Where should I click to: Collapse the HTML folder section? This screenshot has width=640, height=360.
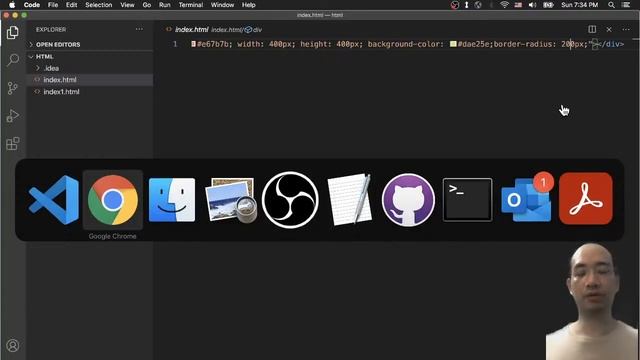tap(90, 56)
